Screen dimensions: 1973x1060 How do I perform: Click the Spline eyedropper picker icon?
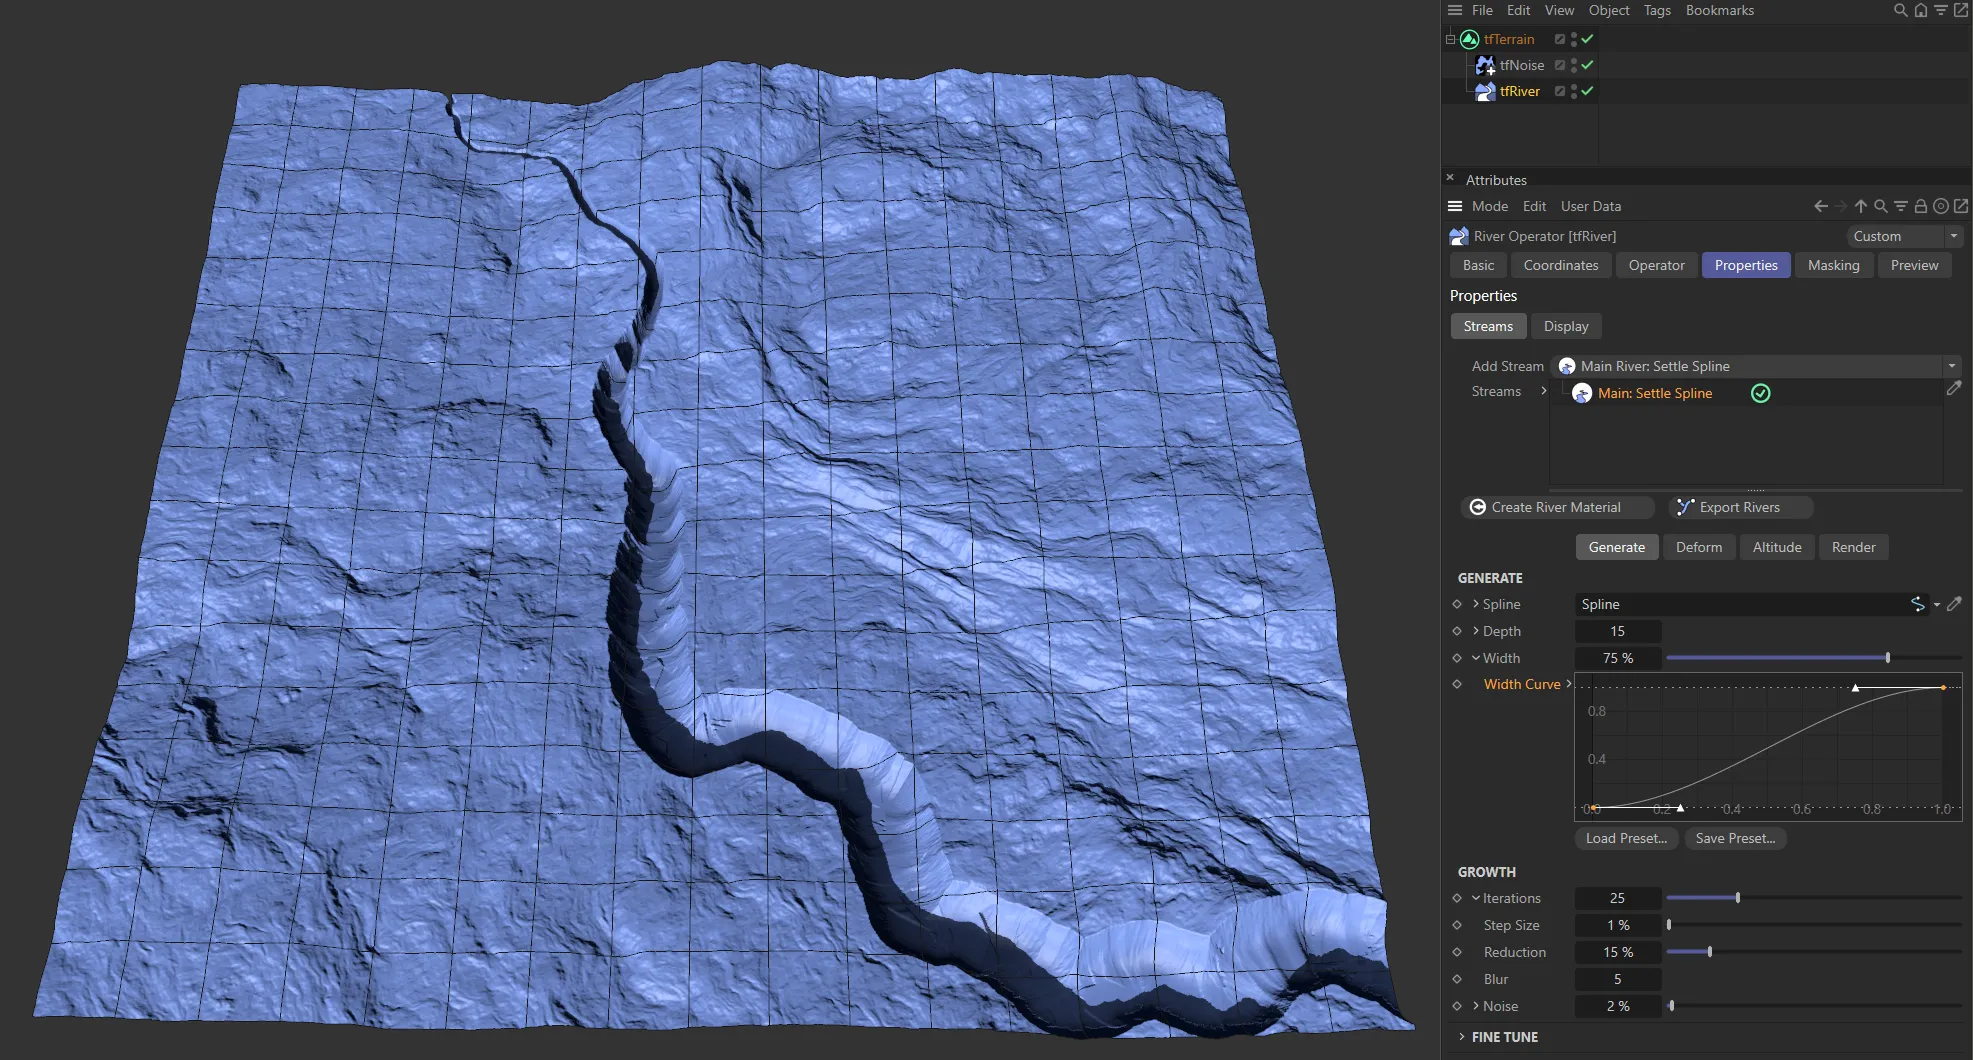point(1955,604)
